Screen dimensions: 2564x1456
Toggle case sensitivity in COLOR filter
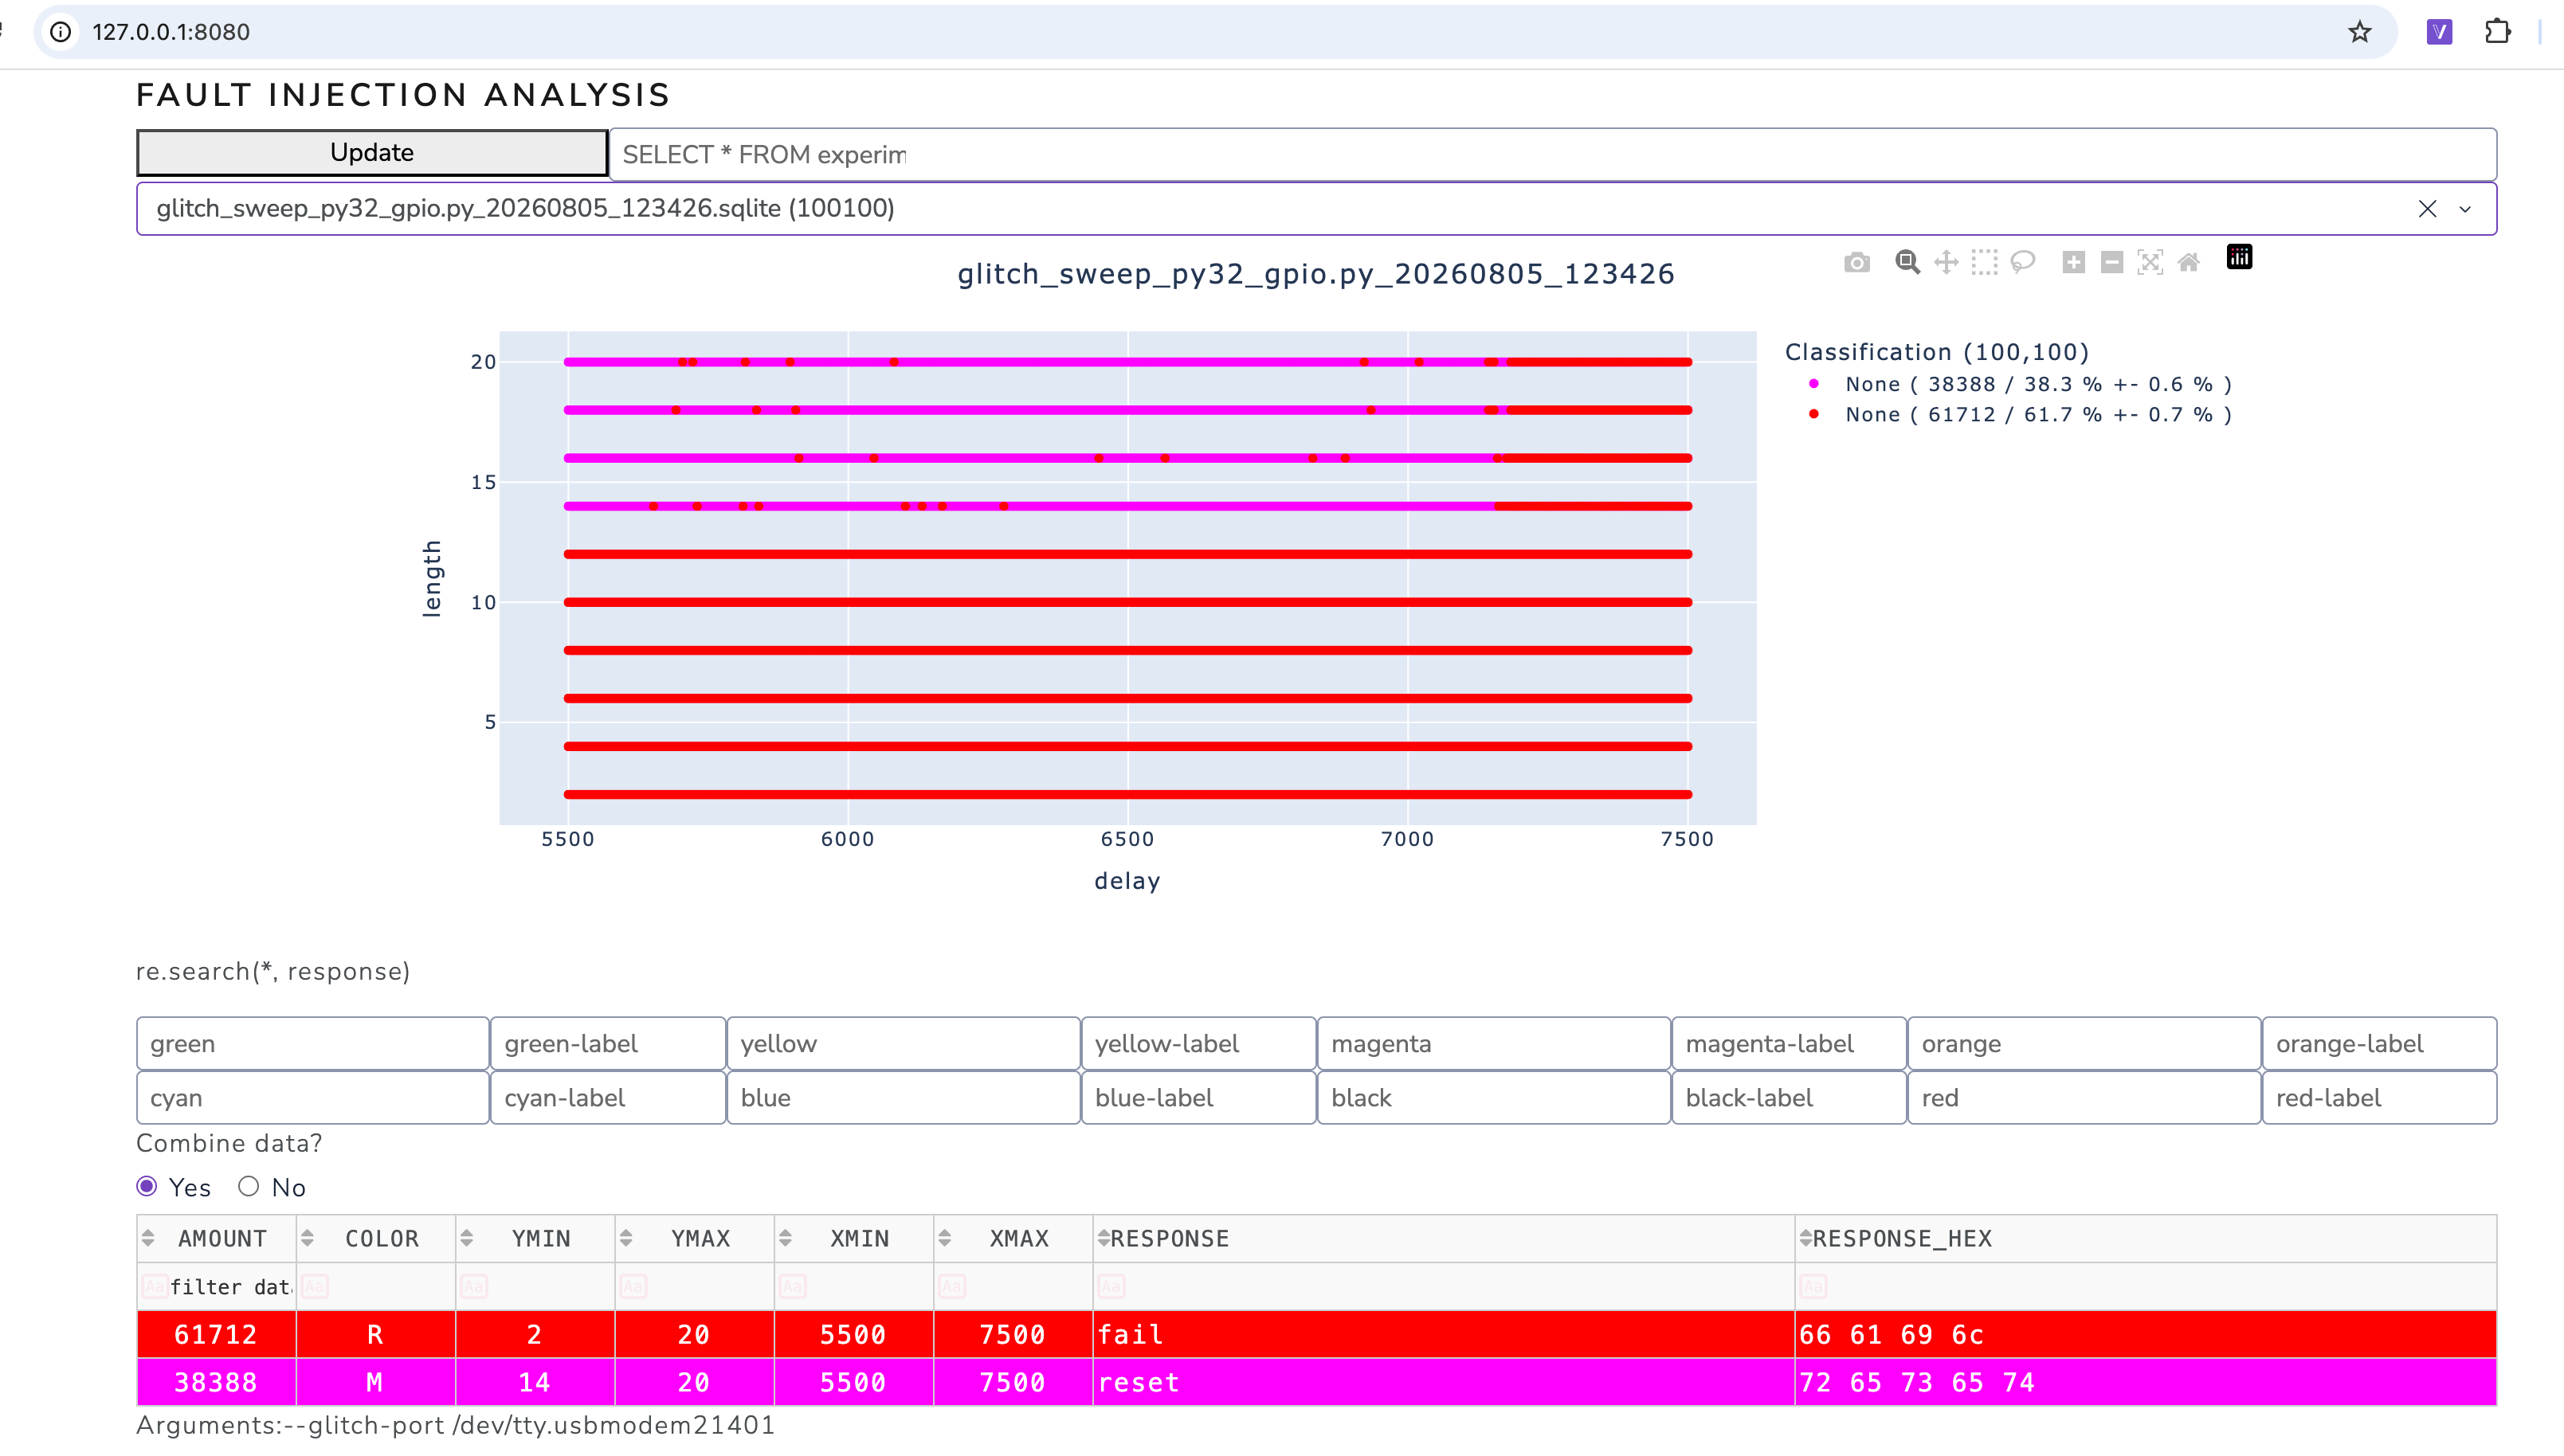click(314, 1286)
